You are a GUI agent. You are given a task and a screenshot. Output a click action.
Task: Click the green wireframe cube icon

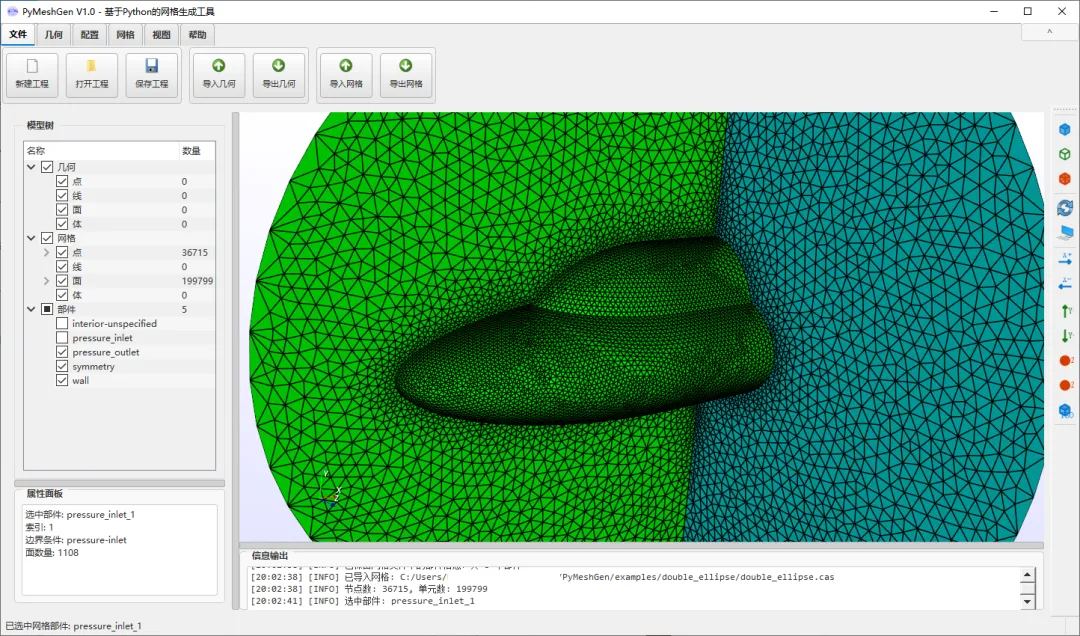pyautogui.click(x=1065, y=154)
